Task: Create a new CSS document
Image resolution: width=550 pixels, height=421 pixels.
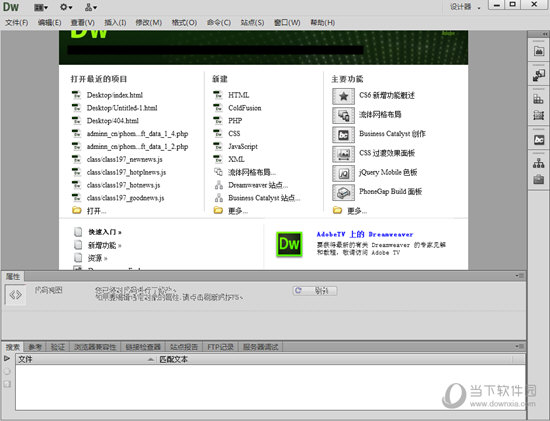Action: (234, 134)
